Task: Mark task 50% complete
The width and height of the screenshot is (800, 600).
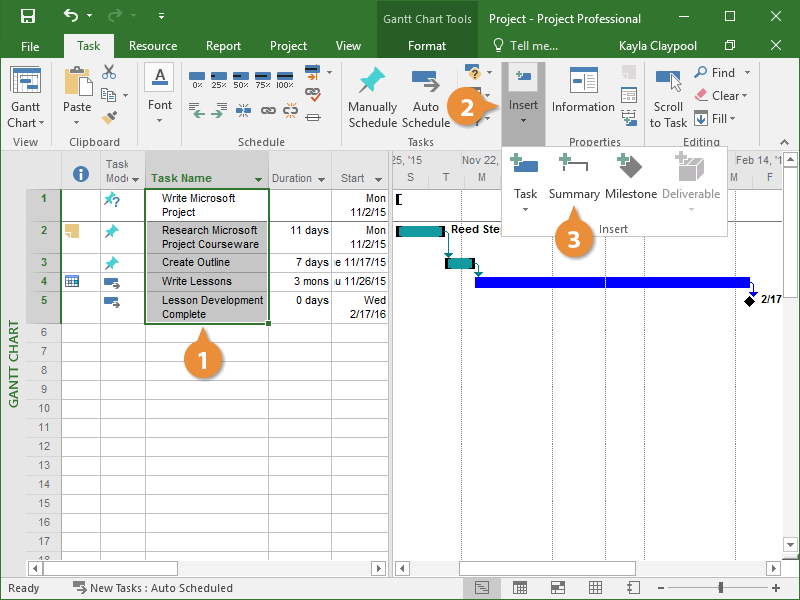Action: [x=240, y=79]
